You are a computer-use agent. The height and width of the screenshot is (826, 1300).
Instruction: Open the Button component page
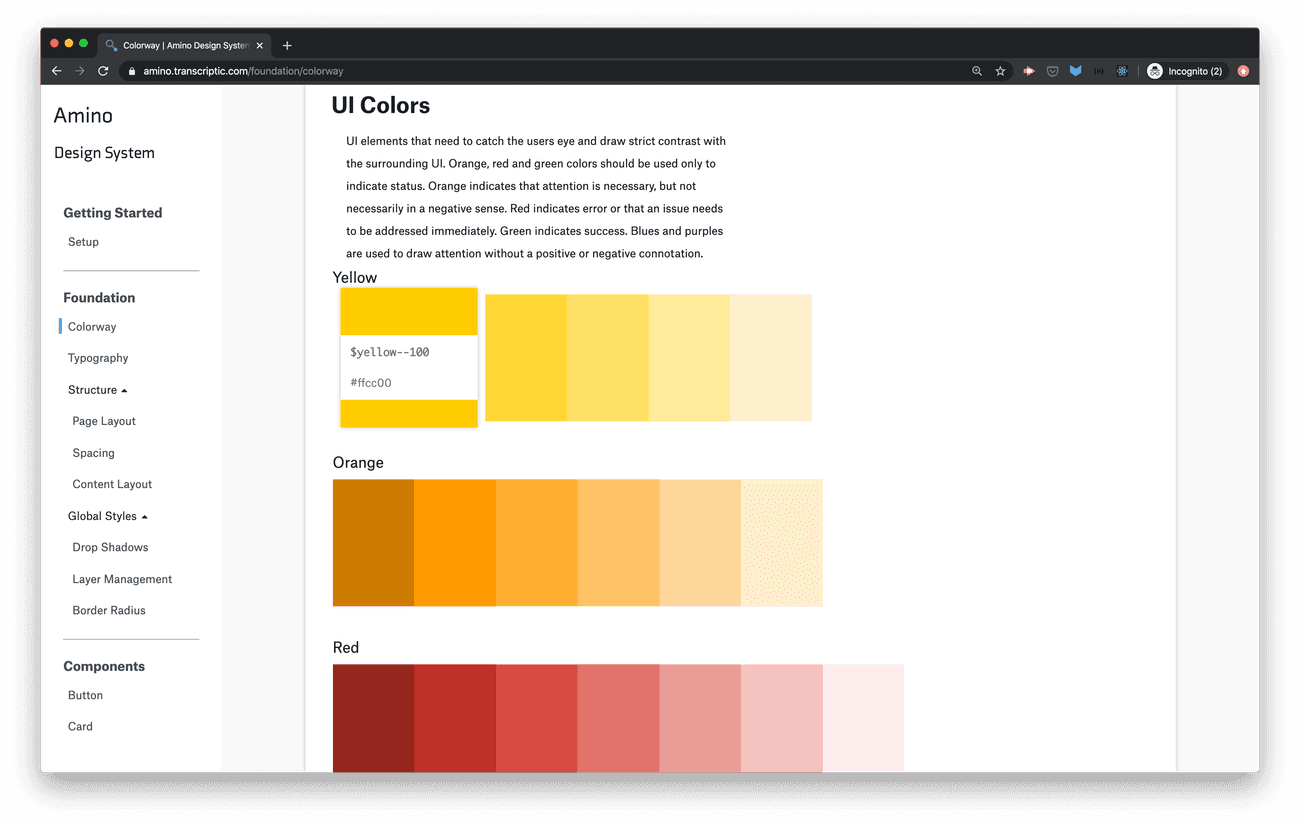tap(85, 694)
